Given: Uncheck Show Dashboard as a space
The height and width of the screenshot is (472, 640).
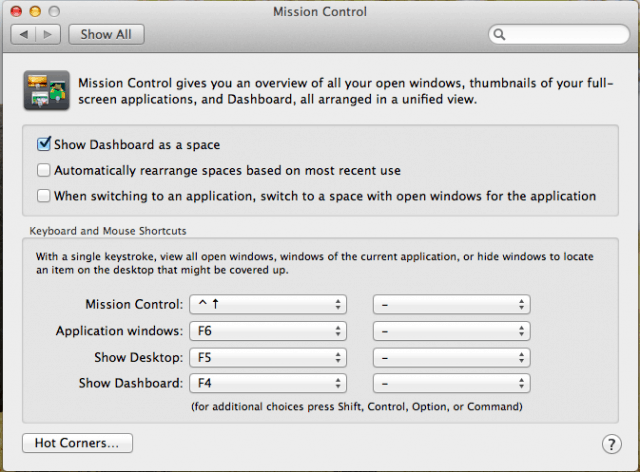Looking at the screenshot, I should 44,145.
